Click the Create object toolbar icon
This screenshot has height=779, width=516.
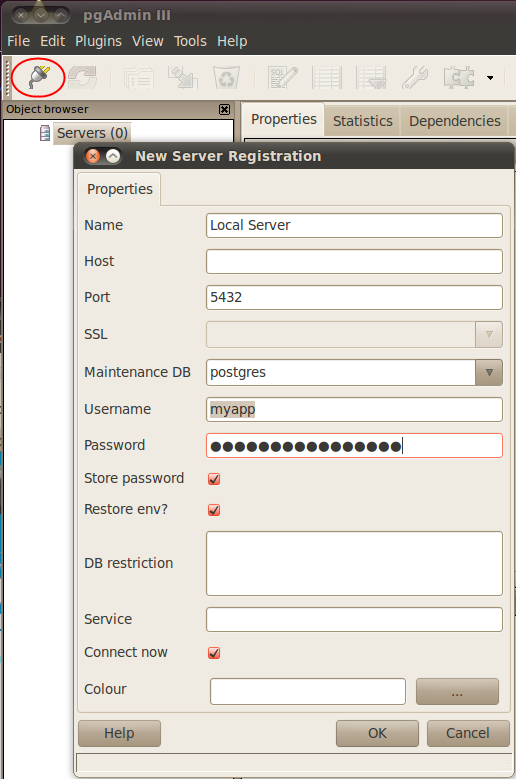point(182,78)
